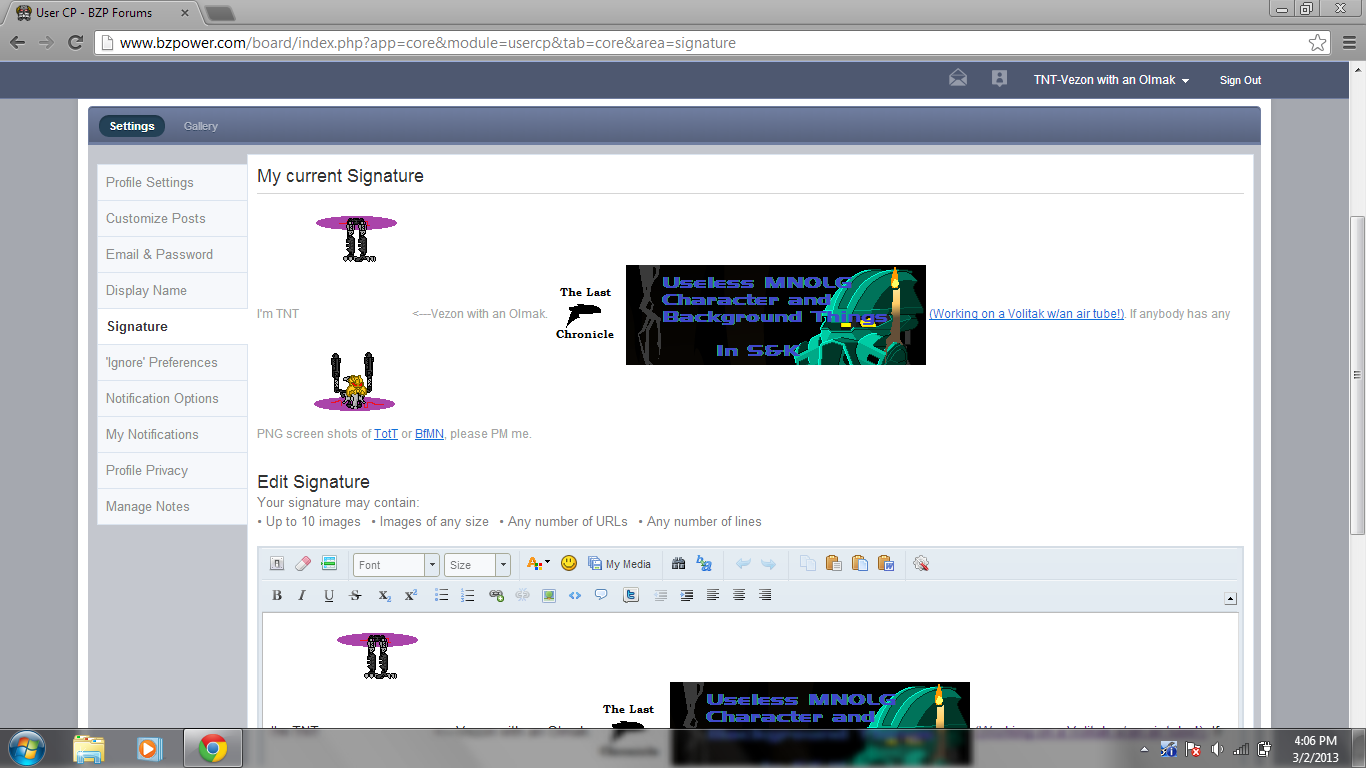
Task: Toggle underline formatting in the editor
Action: (x=329, y=595)
